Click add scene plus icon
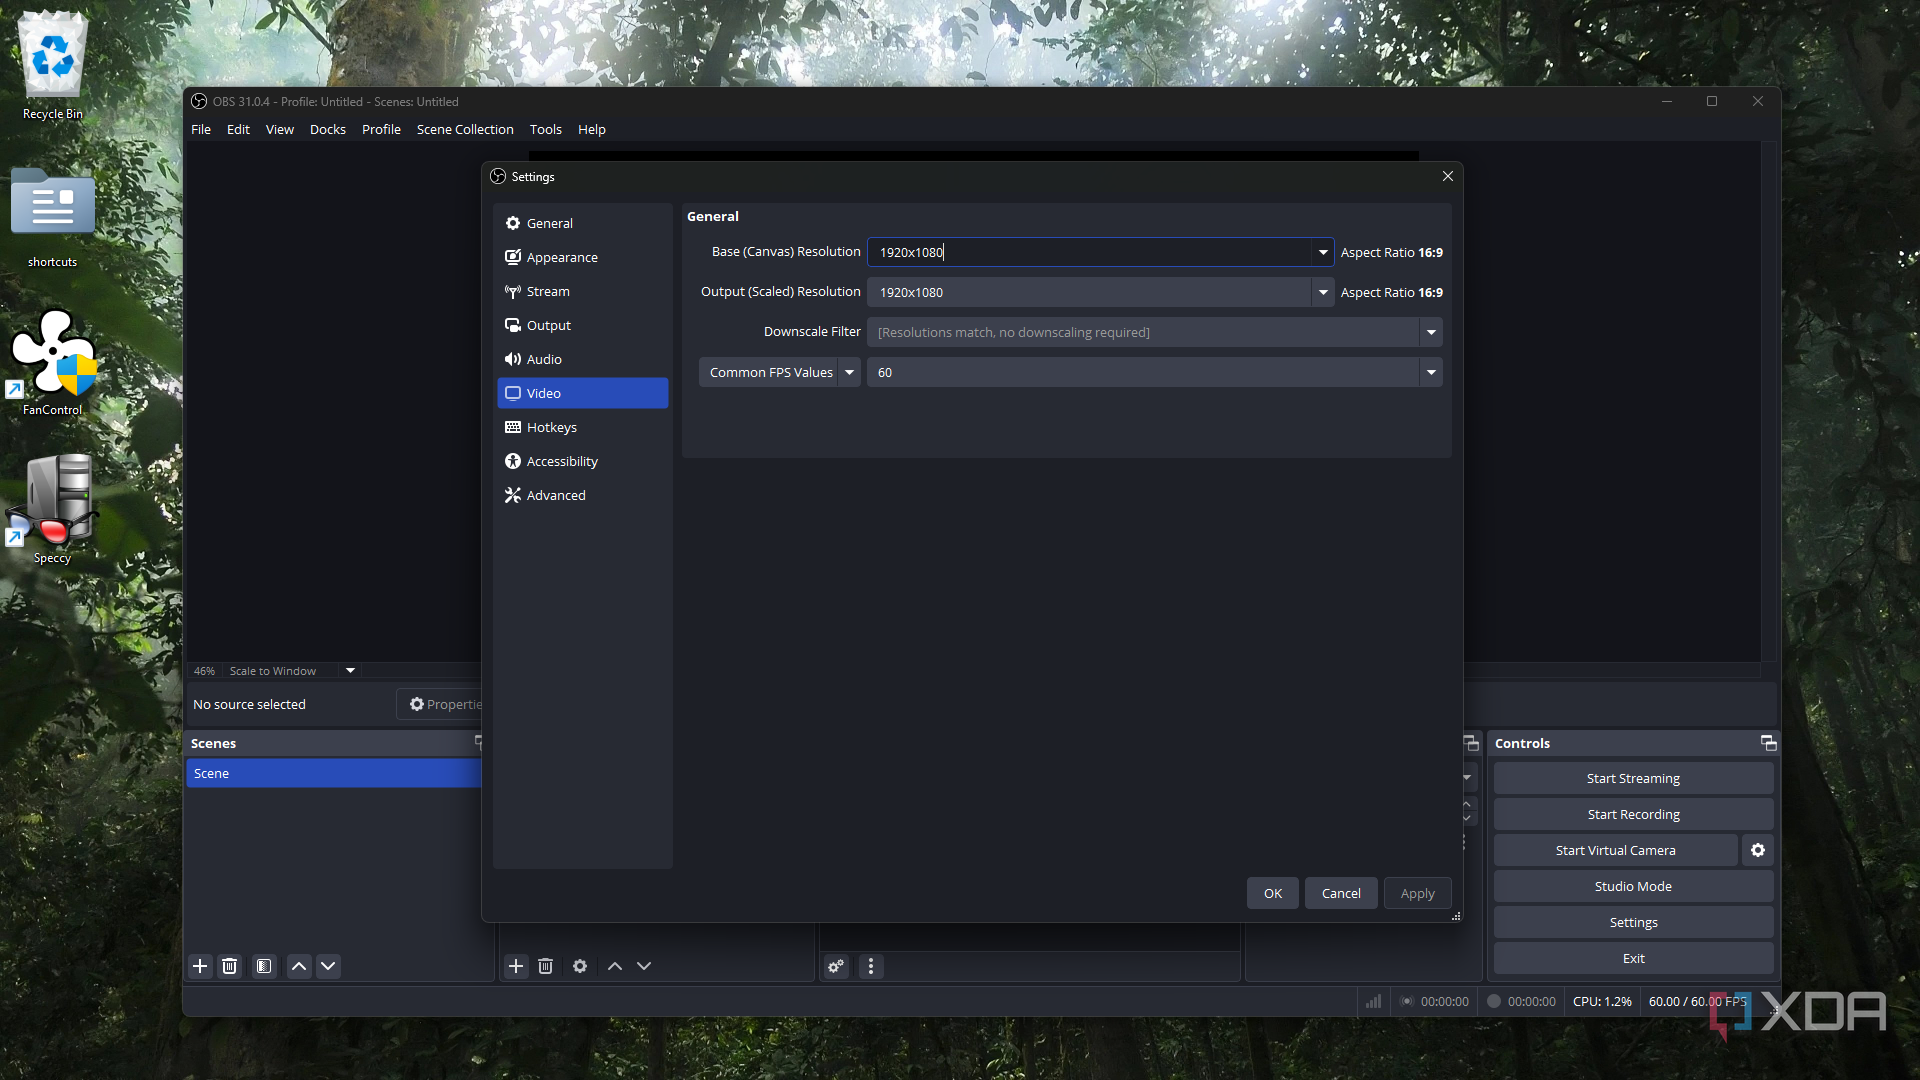 click(200, 966)
